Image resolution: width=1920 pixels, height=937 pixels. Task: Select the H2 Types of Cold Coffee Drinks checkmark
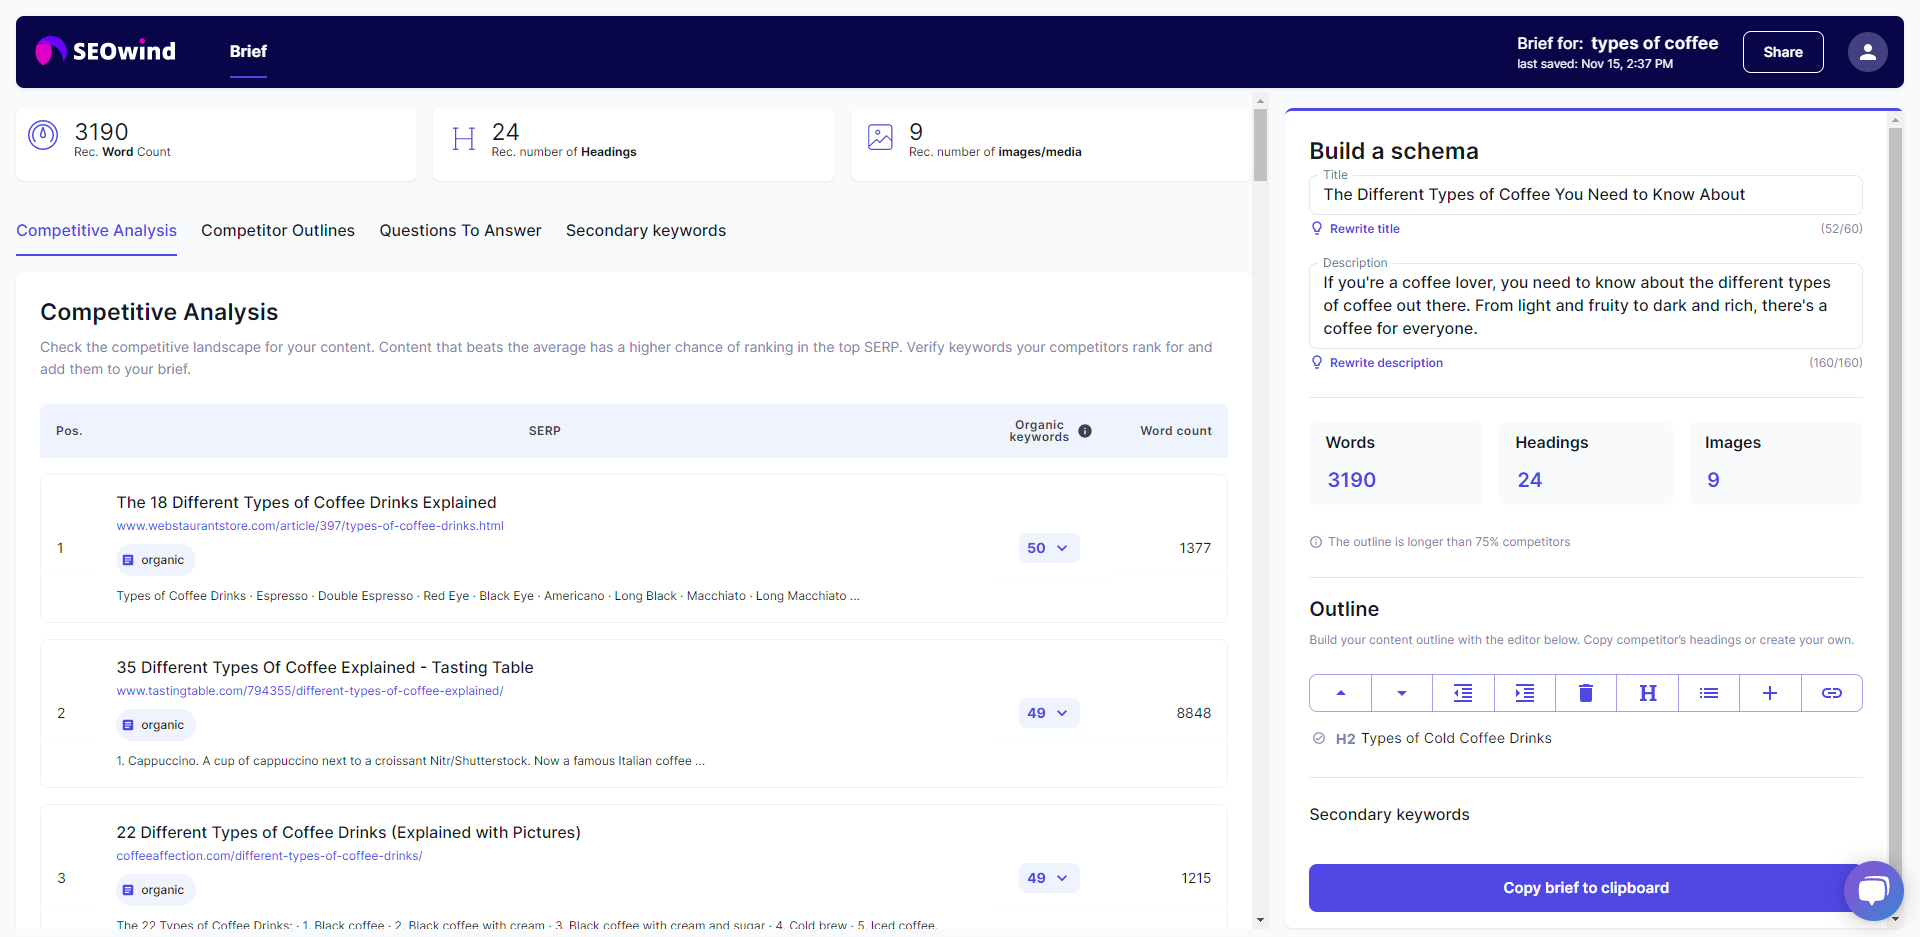click(x=1318, y=738)
